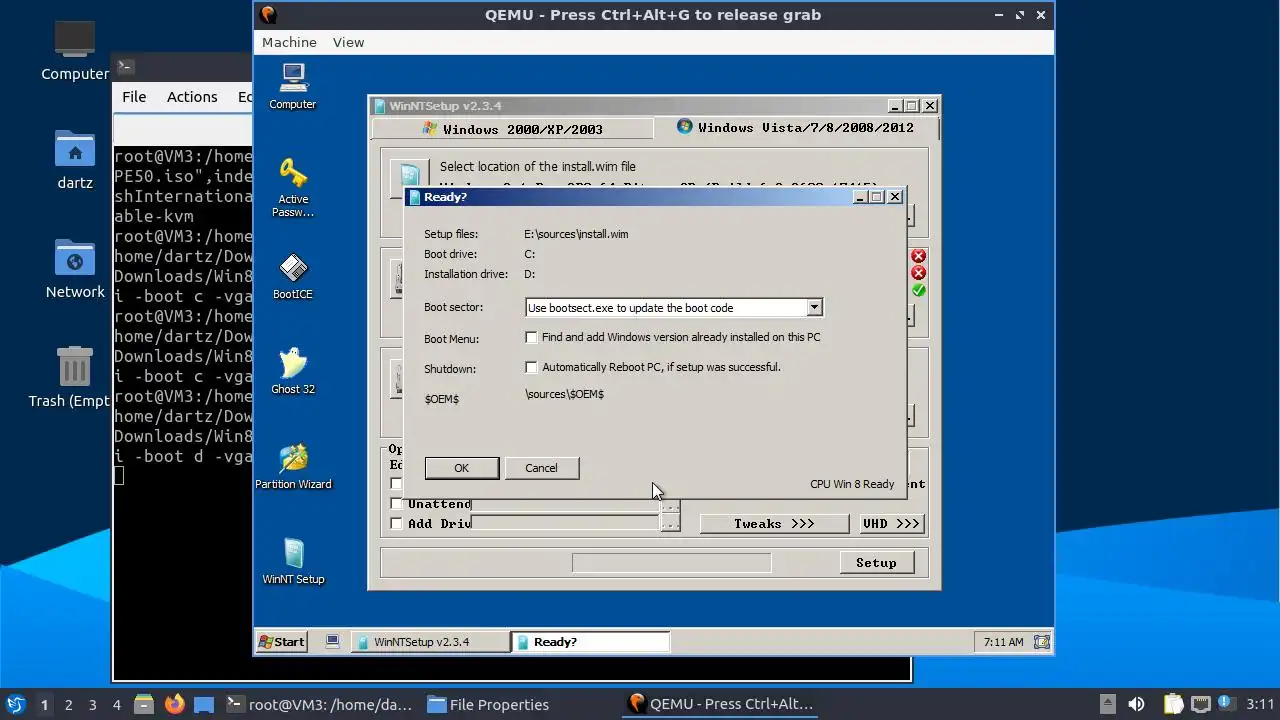
Task: Open the BootICE desktop icon
Action: [x=293, y=276]
